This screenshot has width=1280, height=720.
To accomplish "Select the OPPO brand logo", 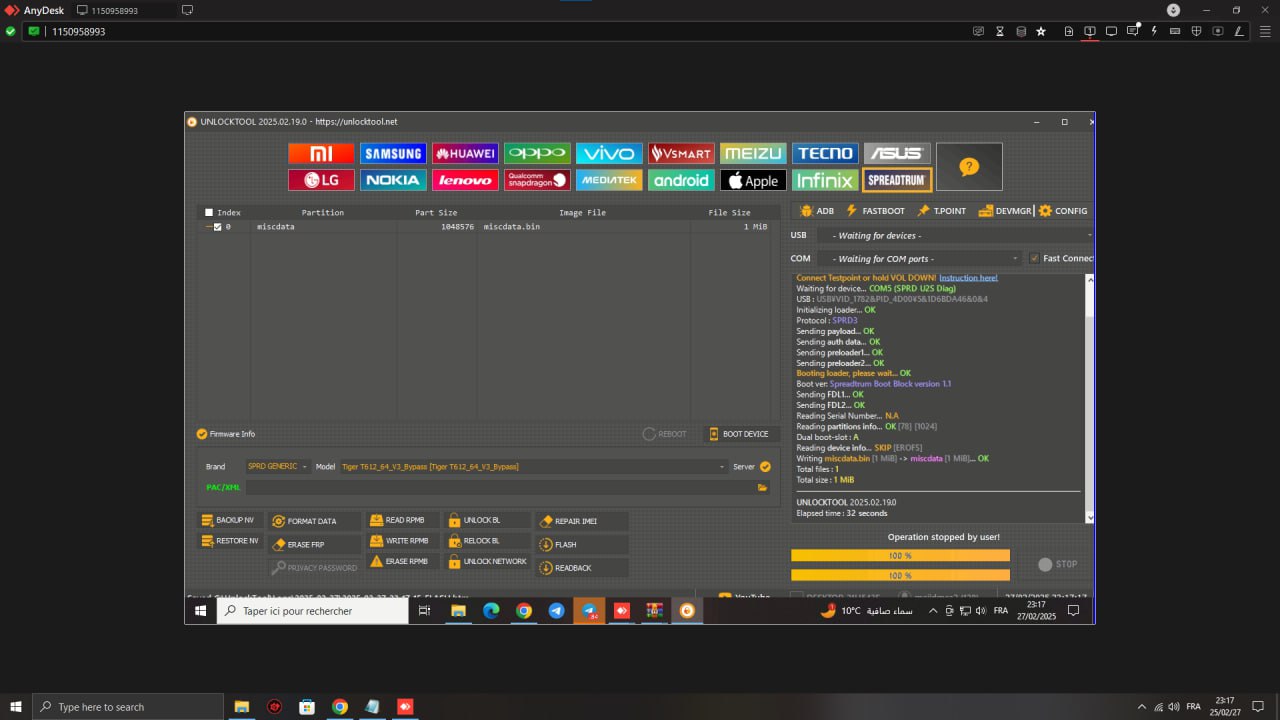I will coord(537,153).
